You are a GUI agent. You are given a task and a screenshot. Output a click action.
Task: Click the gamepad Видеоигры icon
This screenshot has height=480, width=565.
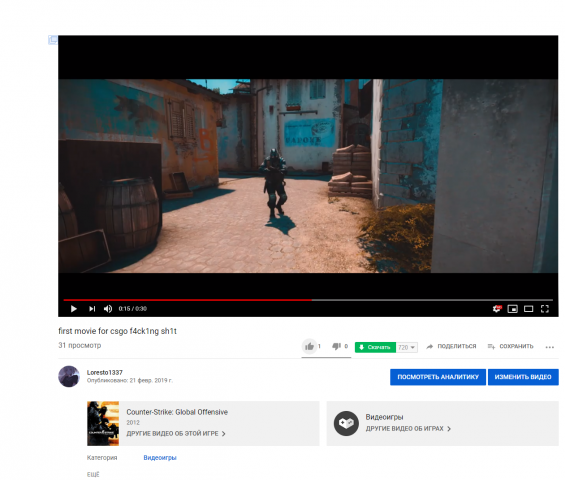[346, 423]
